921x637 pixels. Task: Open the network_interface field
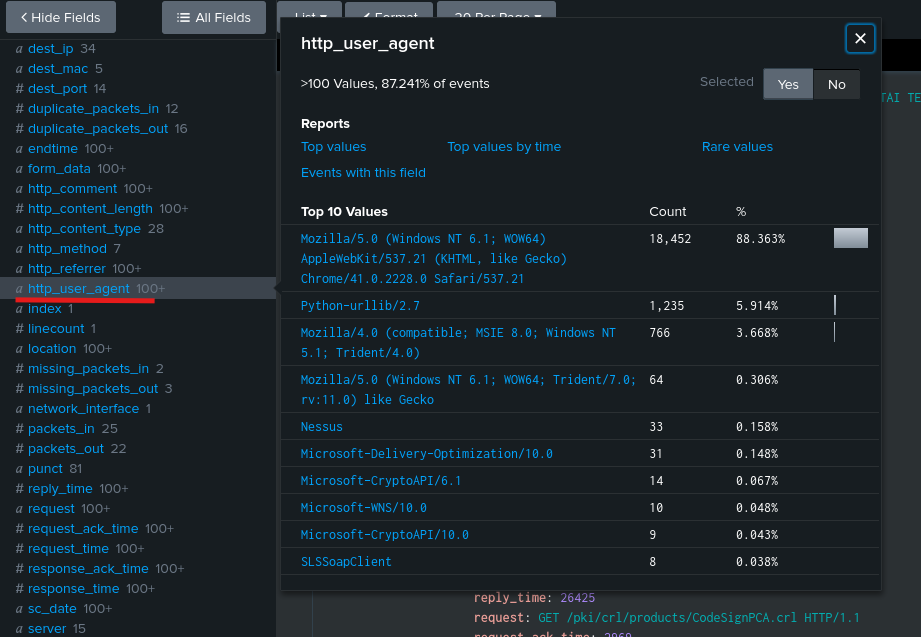[83, 408]
